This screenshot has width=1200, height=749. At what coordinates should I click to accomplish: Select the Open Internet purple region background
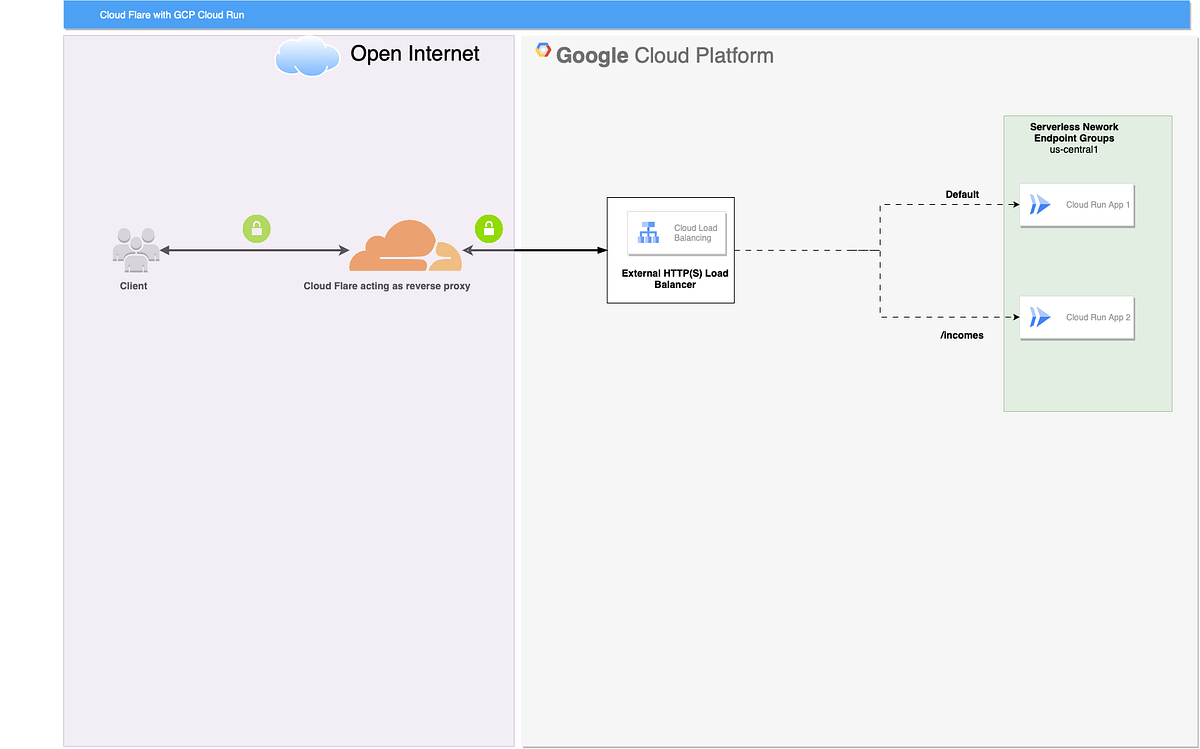(288, 500)
